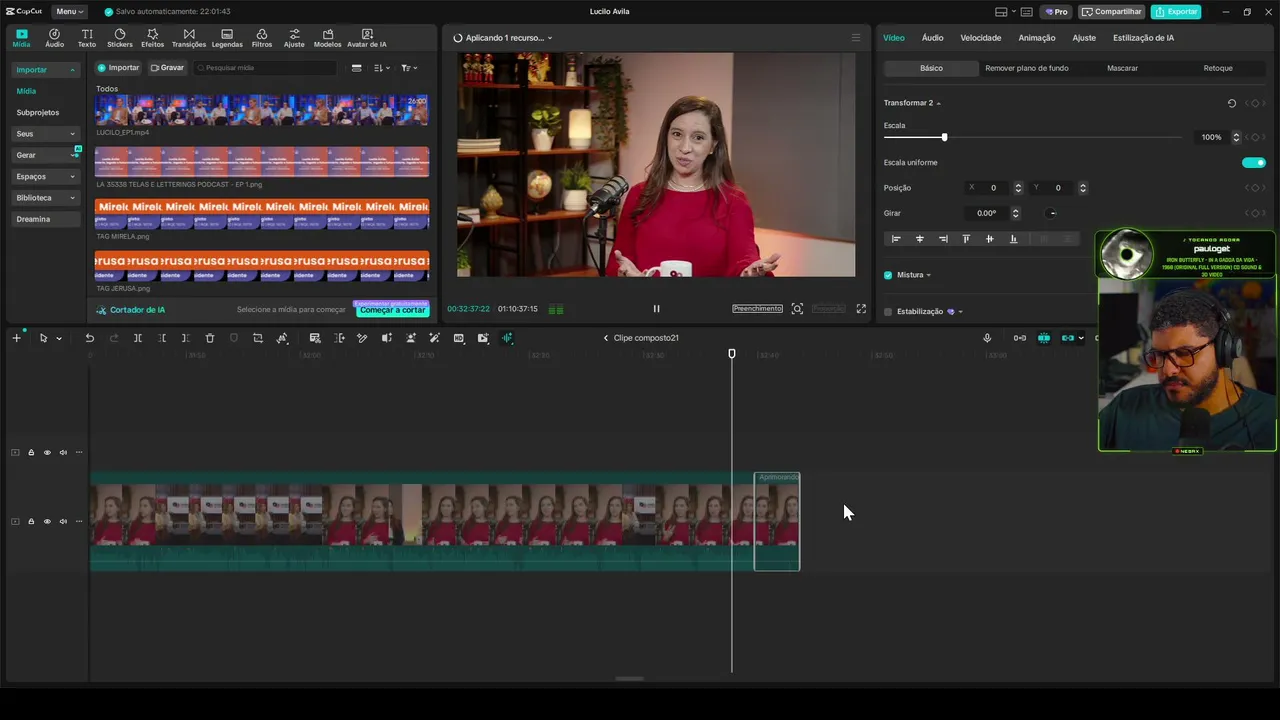
Task: Click the Girar rotation dial
Action: pos(1052,213)
